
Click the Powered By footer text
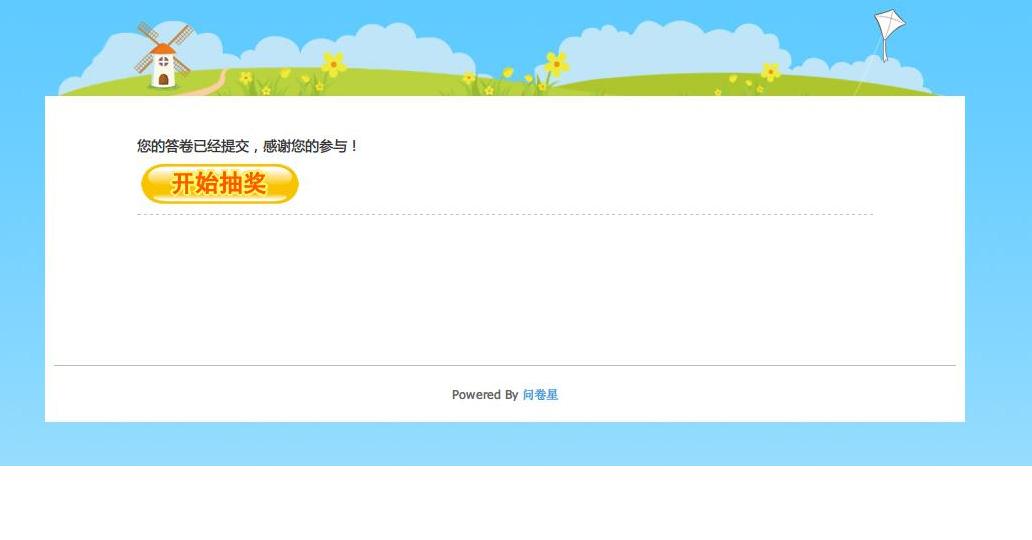pyautogui.click(x=485, y=394)
